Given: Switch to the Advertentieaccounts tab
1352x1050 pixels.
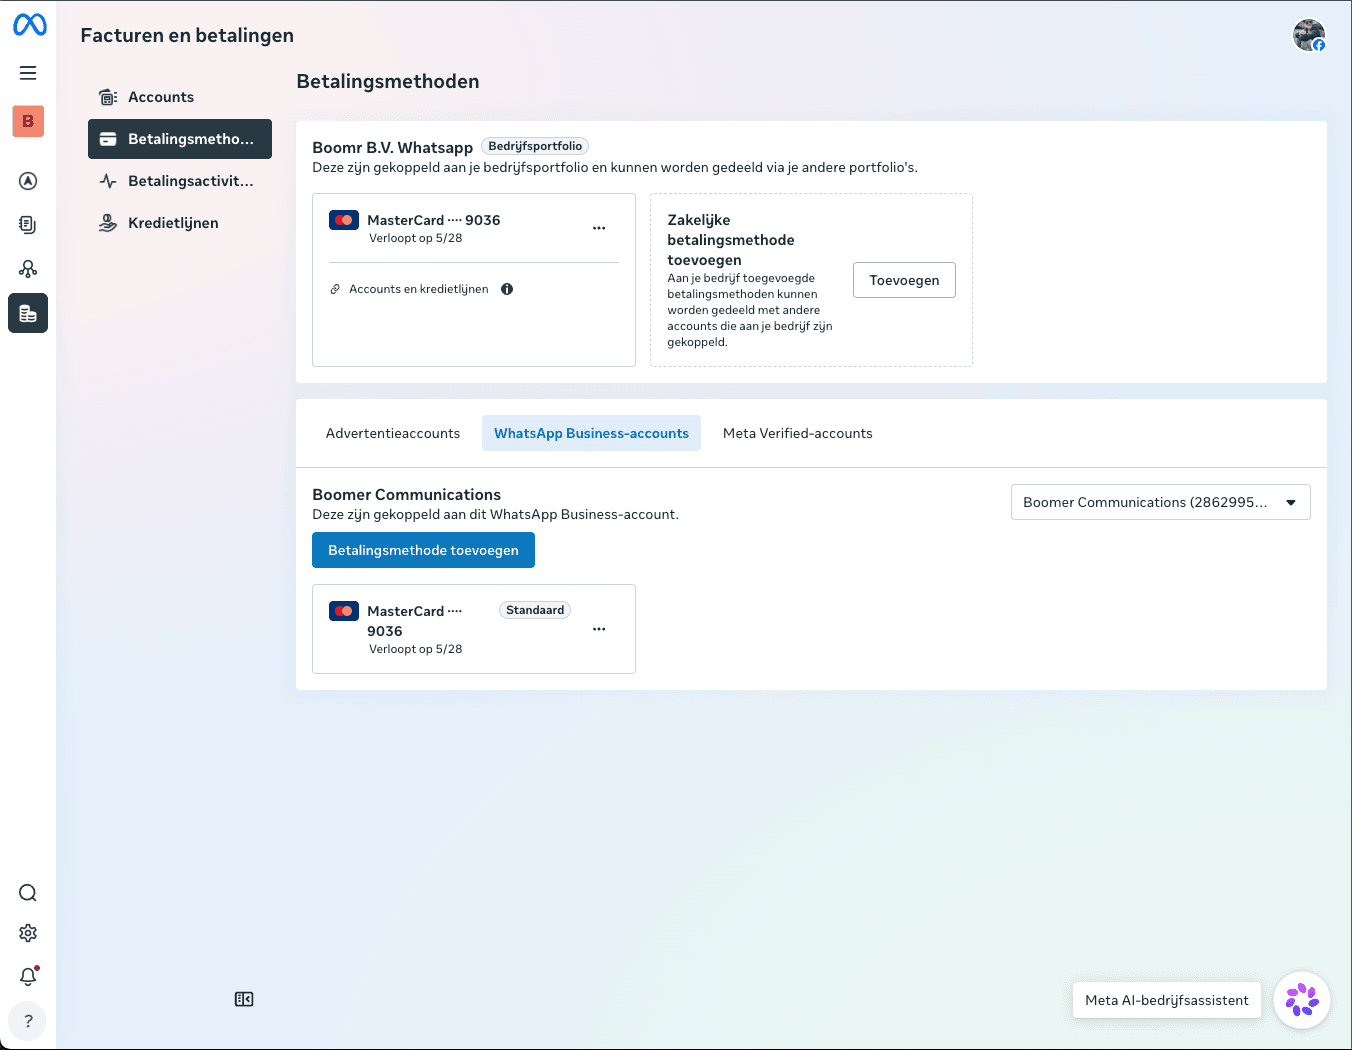Looking at the screenshot, I should (x=393, y=433).
